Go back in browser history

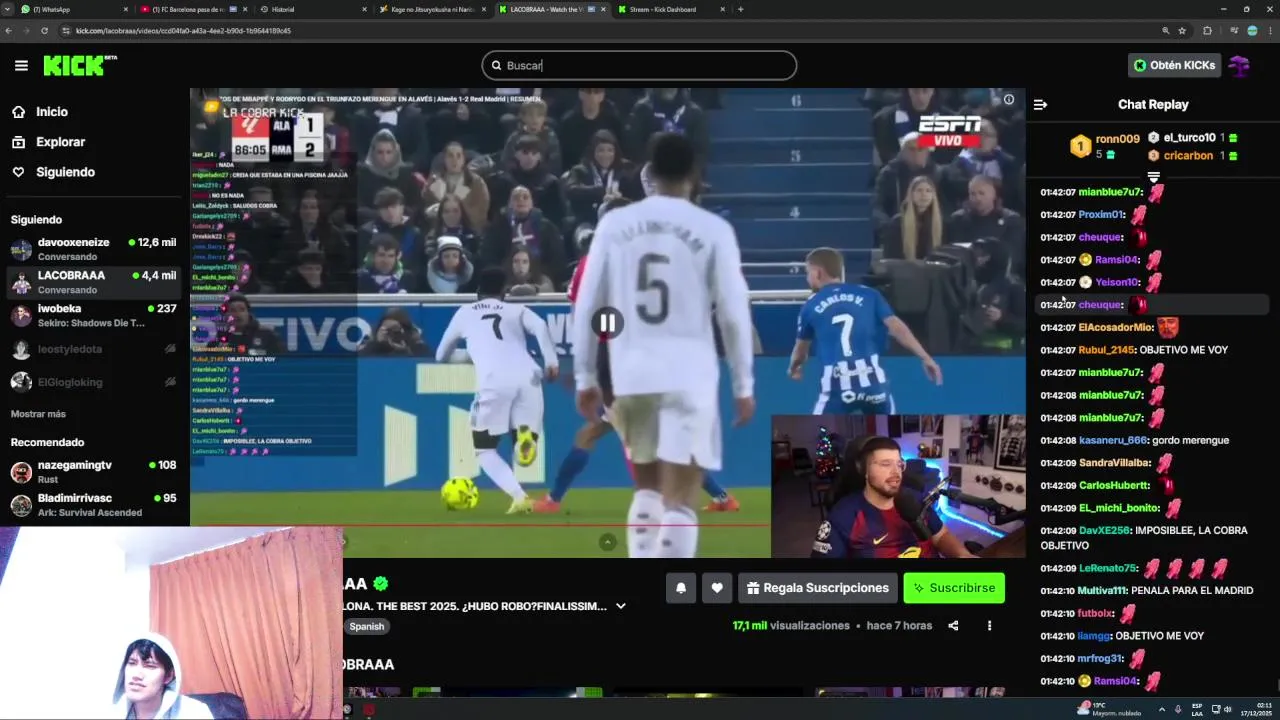tap(8, 31)
